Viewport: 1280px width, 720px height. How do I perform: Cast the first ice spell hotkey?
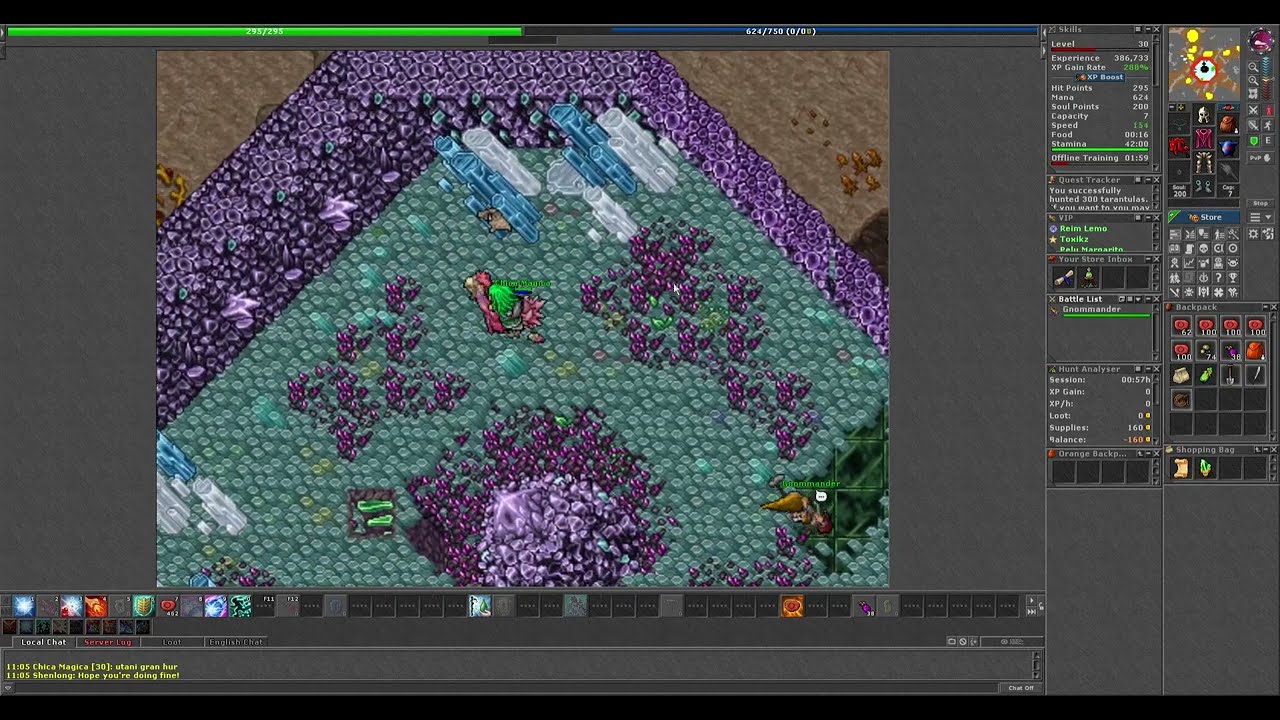(x=23, y=605)
